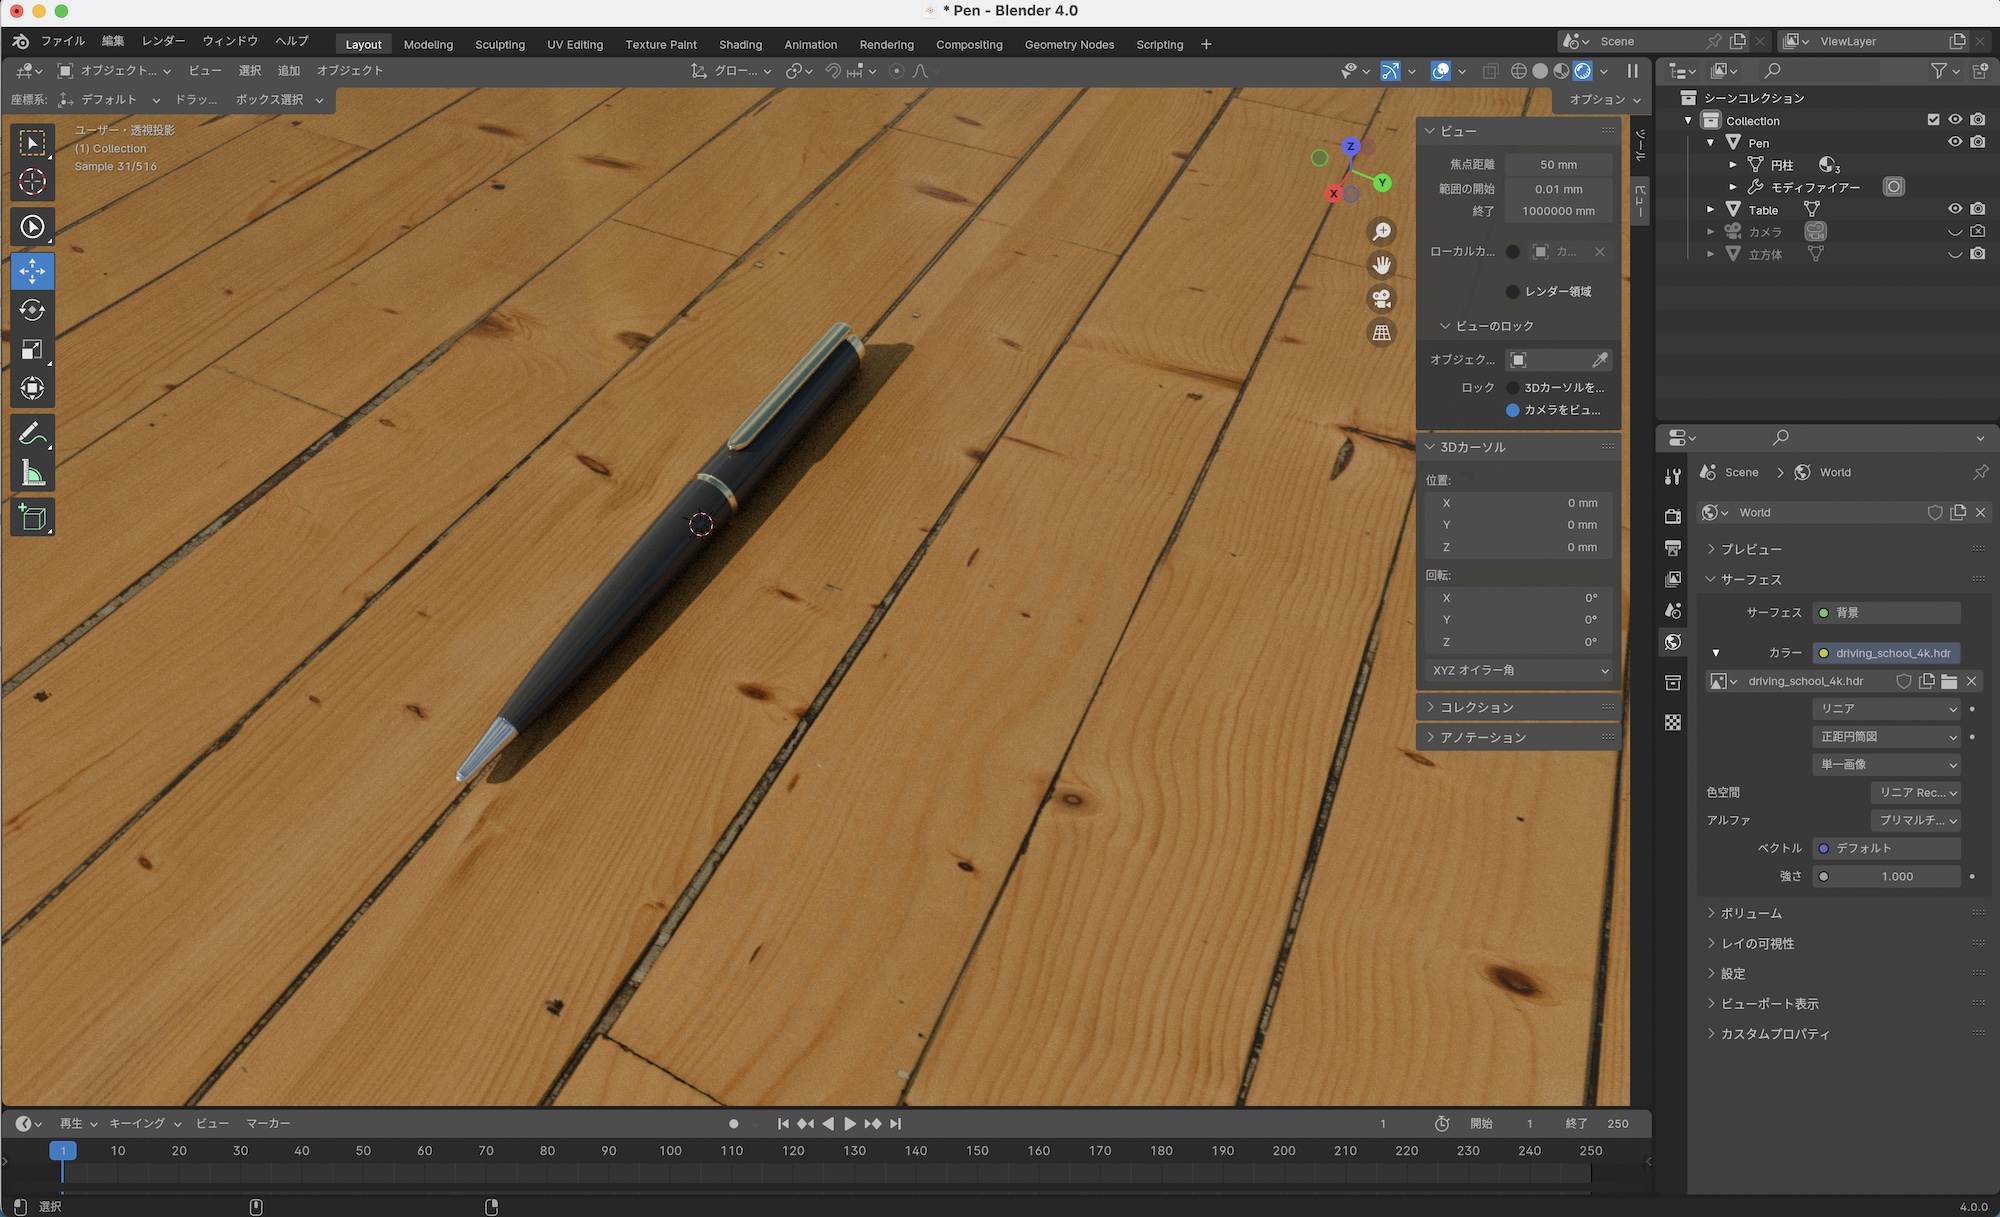The height and width of the screenshot is (1217, 2000).
Task: Switch to the Shading workspace tab
Action: [x=740, y=44]
